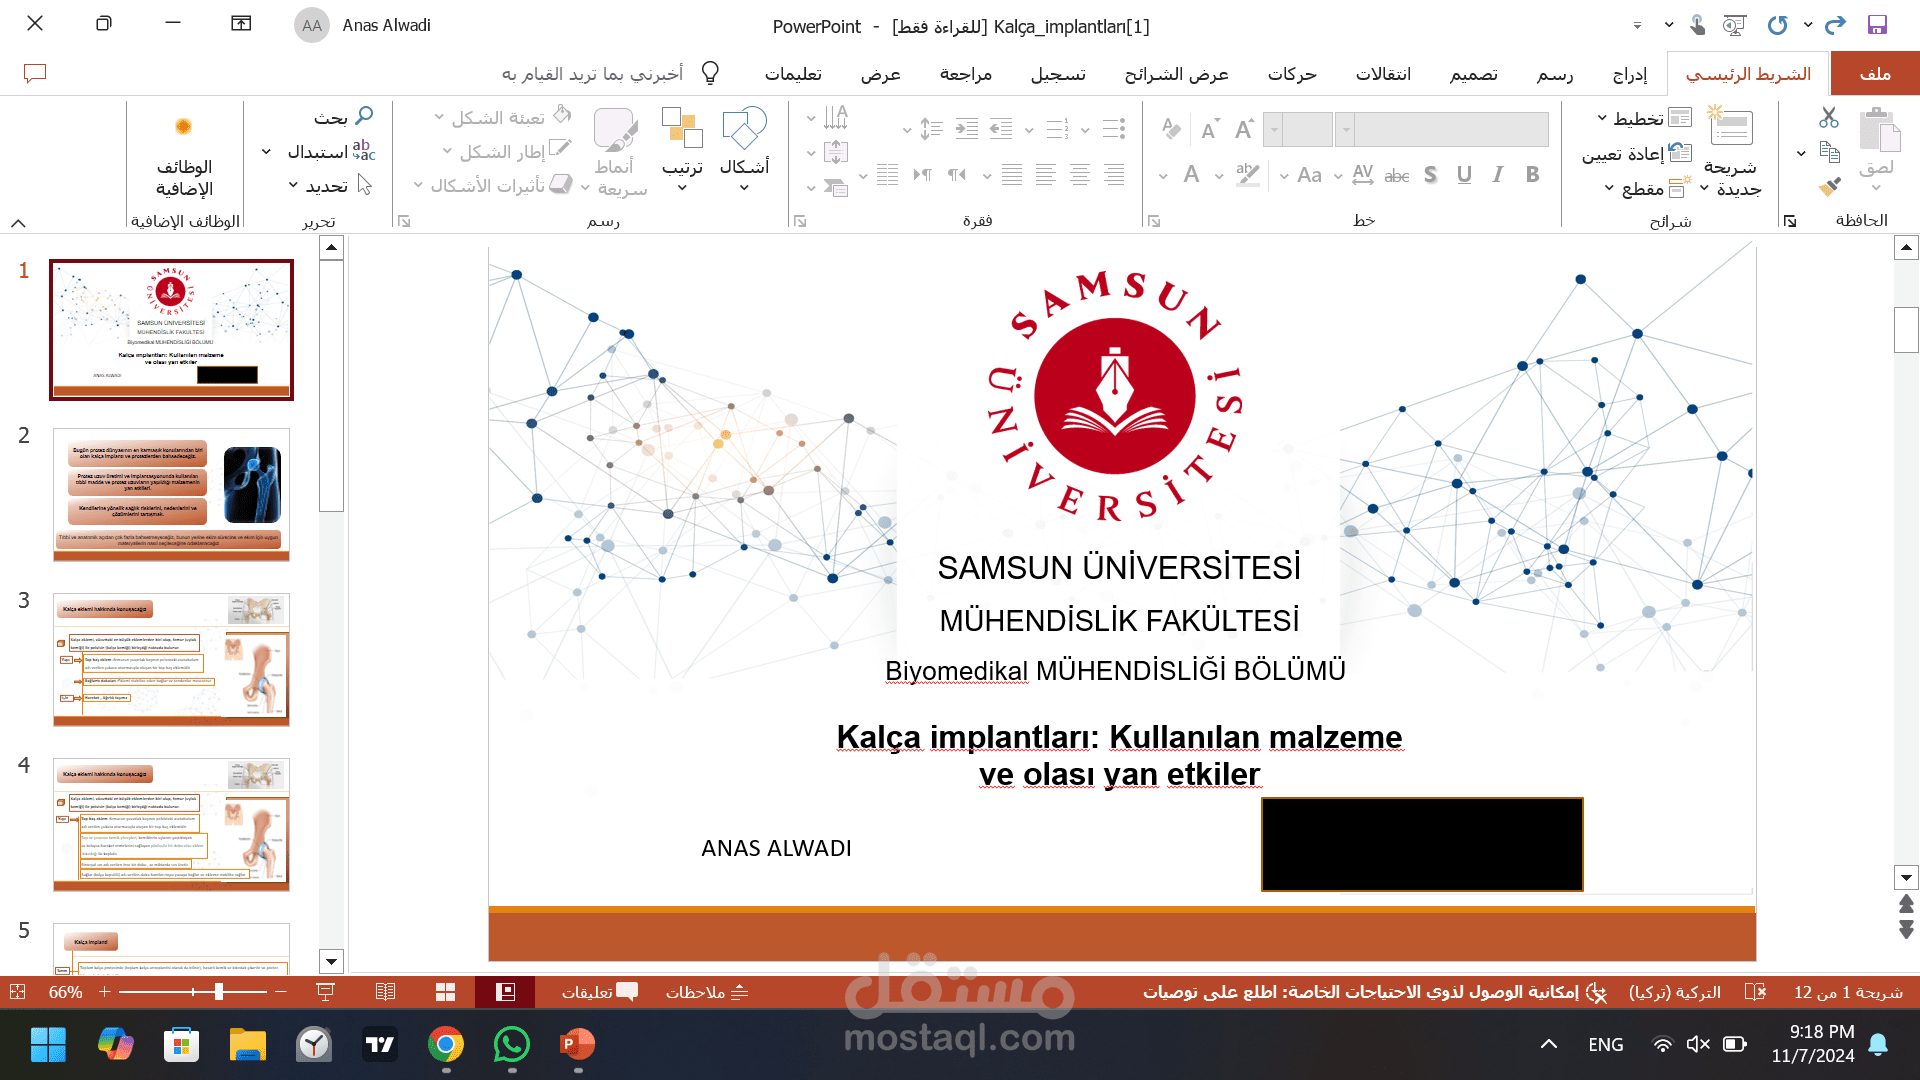
Task: Toggle Bold formatting
Action: click(1533, 175)
